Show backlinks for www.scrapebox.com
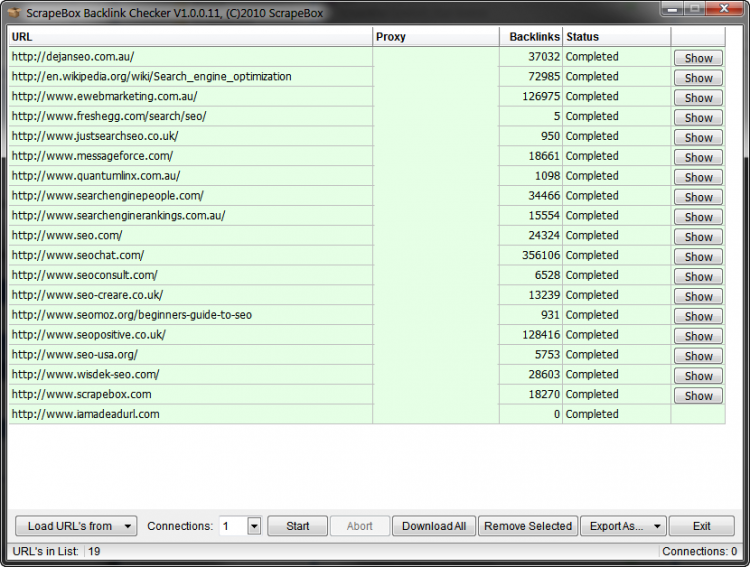750x567 pixels. coord(698,396)
